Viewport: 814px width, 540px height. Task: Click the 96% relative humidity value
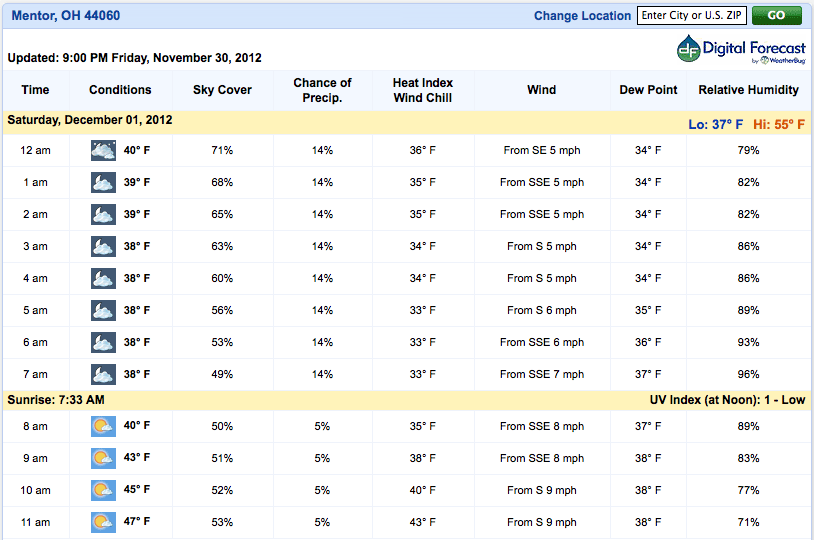point(749,374)
